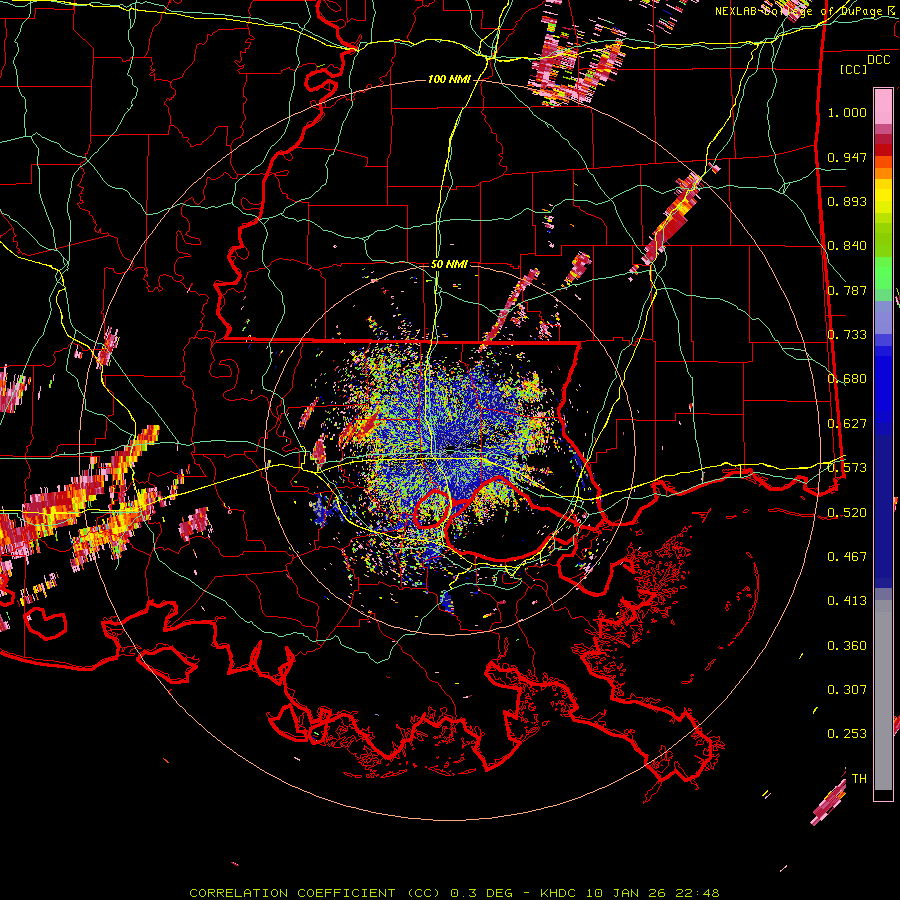The height and width of the screenshot is (900, 900).
Task: Click the 50 NMI range ring label
Action: pos(449,264)
